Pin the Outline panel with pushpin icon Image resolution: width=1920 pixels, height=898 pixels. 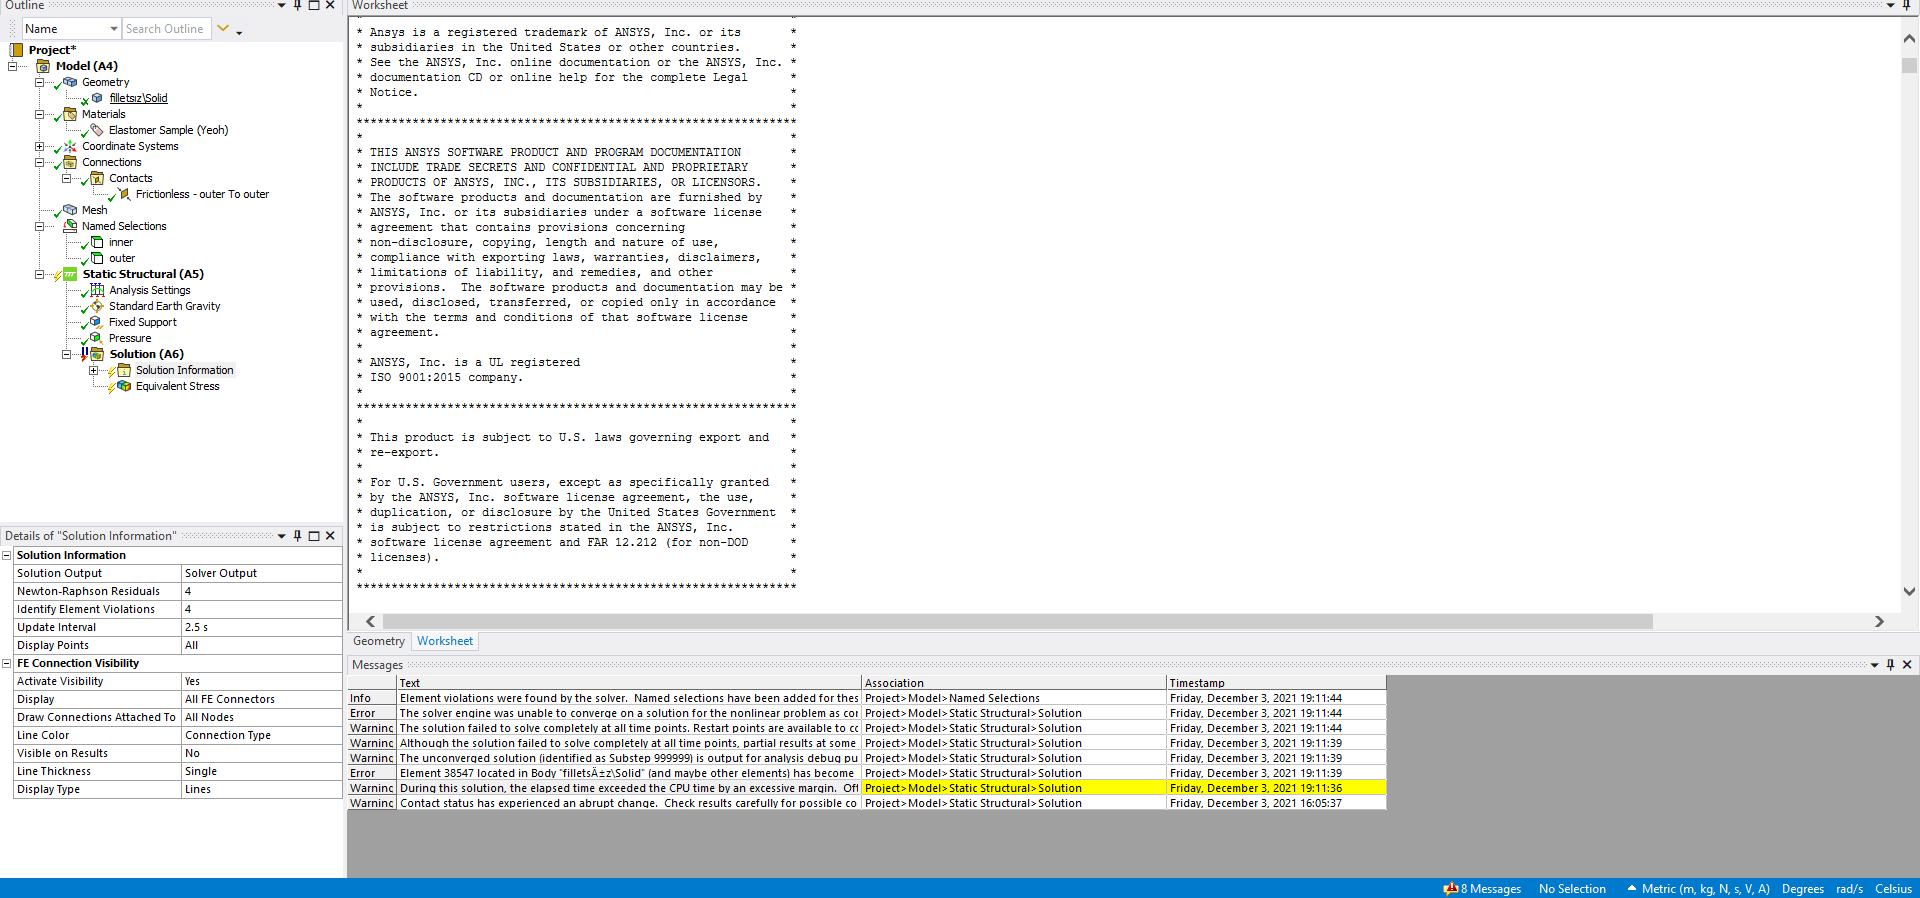(297, 5)
